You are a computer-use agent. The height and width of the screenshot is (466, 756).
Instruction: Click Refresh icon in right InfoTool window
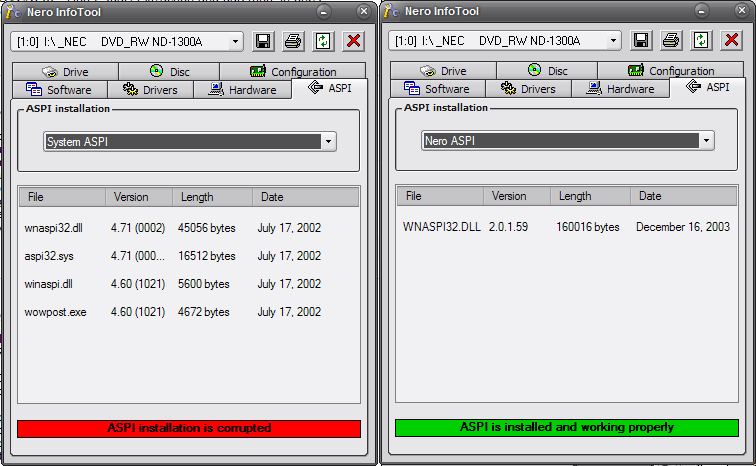coord(701,40)
